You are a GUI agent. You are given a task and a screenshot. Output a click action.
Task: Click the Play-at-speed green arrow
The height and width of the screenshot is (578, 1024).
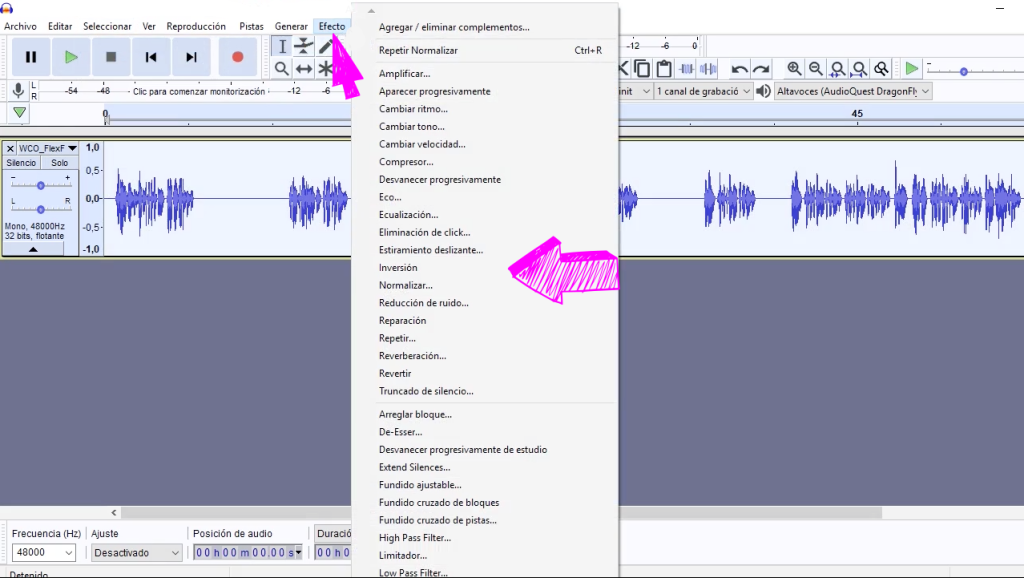click(912, 69)
